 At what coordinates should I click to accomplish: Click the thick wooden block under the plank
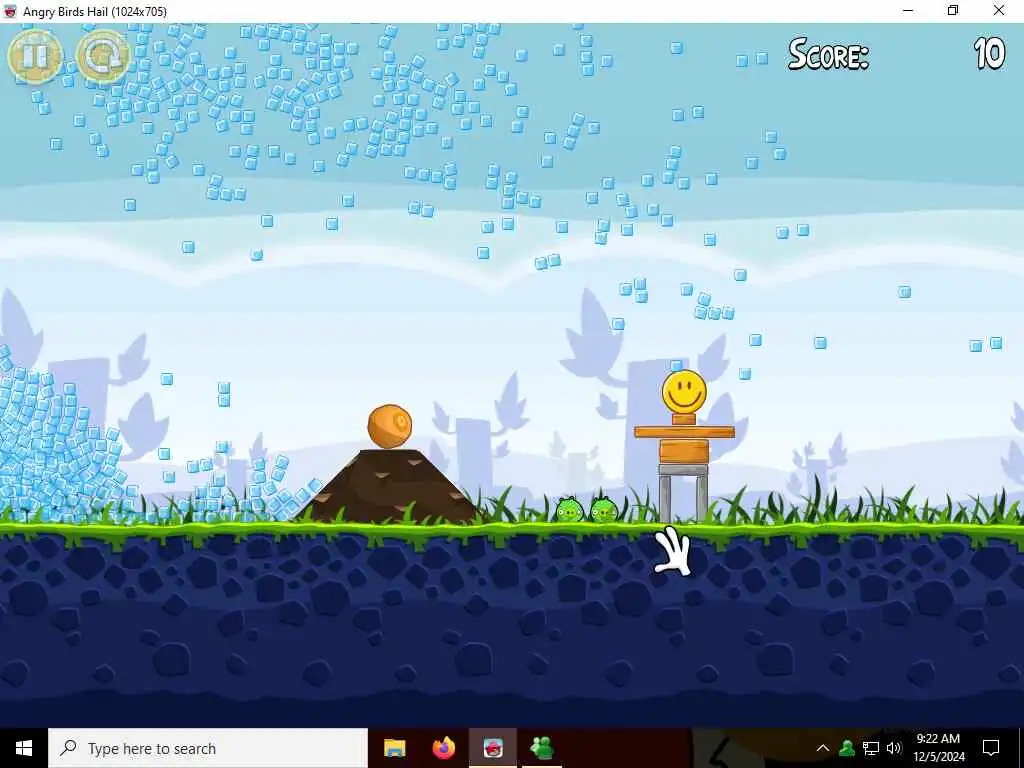tap(684, 451)
